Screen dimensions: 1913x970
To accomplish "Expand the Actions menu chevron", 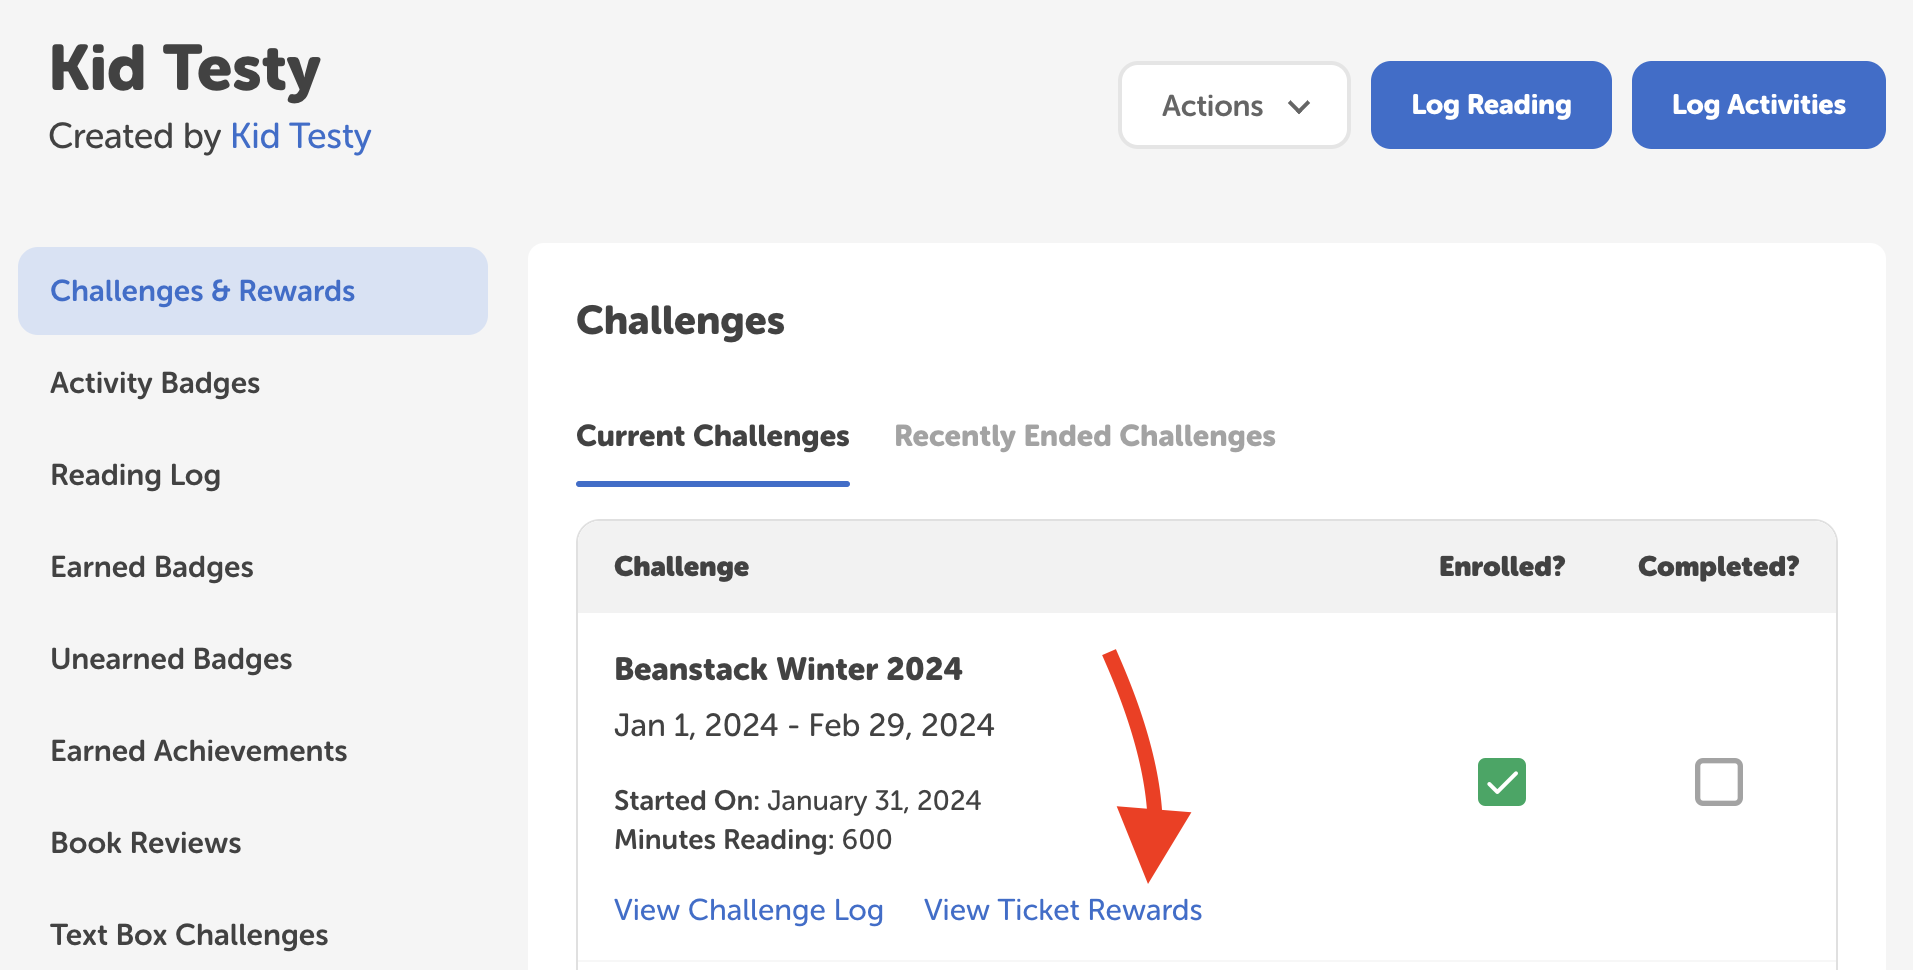I will tap(1301, 105).
